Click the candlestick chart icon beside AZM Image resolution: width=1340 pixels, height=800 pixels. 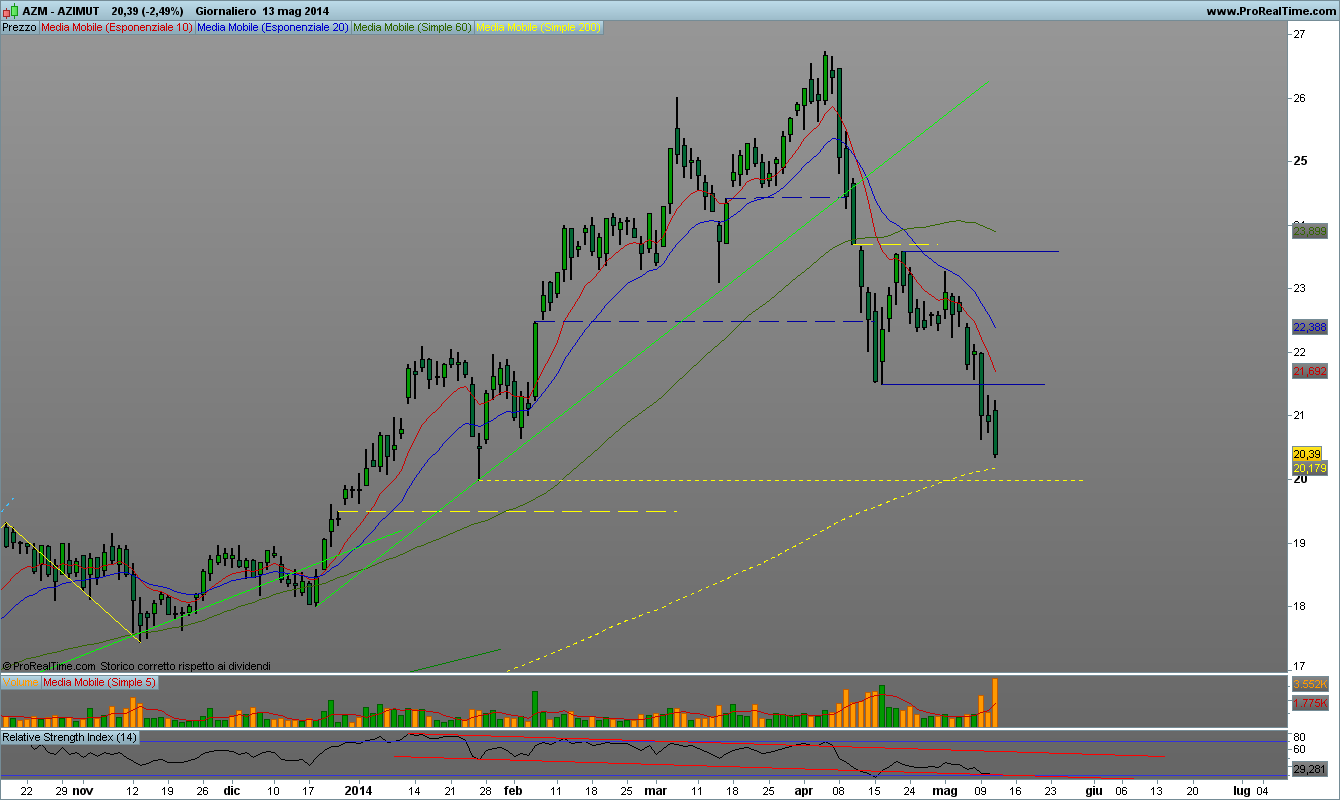[10, 10]
